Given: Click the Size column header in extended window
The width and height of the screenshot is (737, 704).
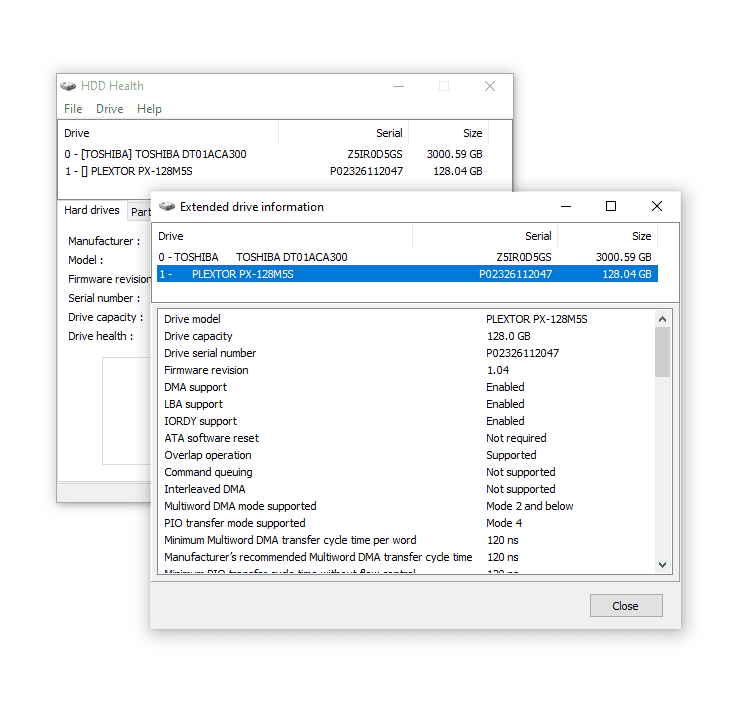Looking at the screenshot, I should 607,236.
